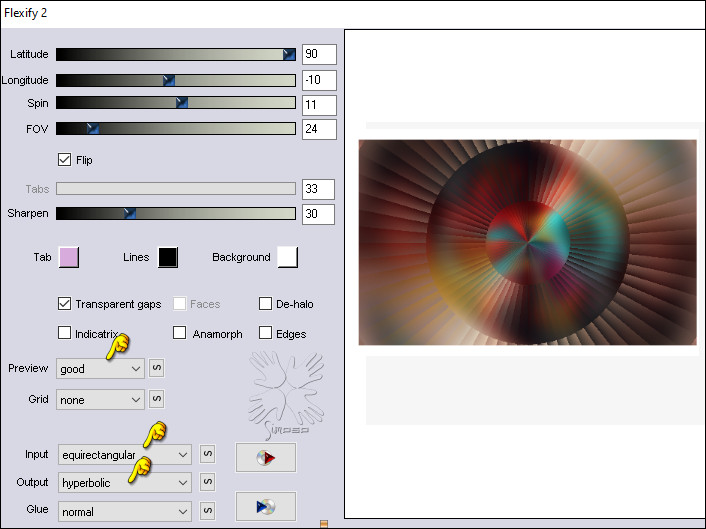The height and width of the screenshot is (529, 706).
Task: Expand the Input projection dropdown
Action: (x=124, y=455)
